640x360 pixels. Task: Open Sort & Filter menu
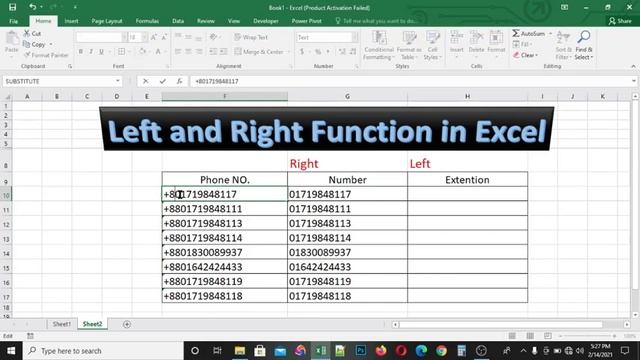click(x=563, y=45)
